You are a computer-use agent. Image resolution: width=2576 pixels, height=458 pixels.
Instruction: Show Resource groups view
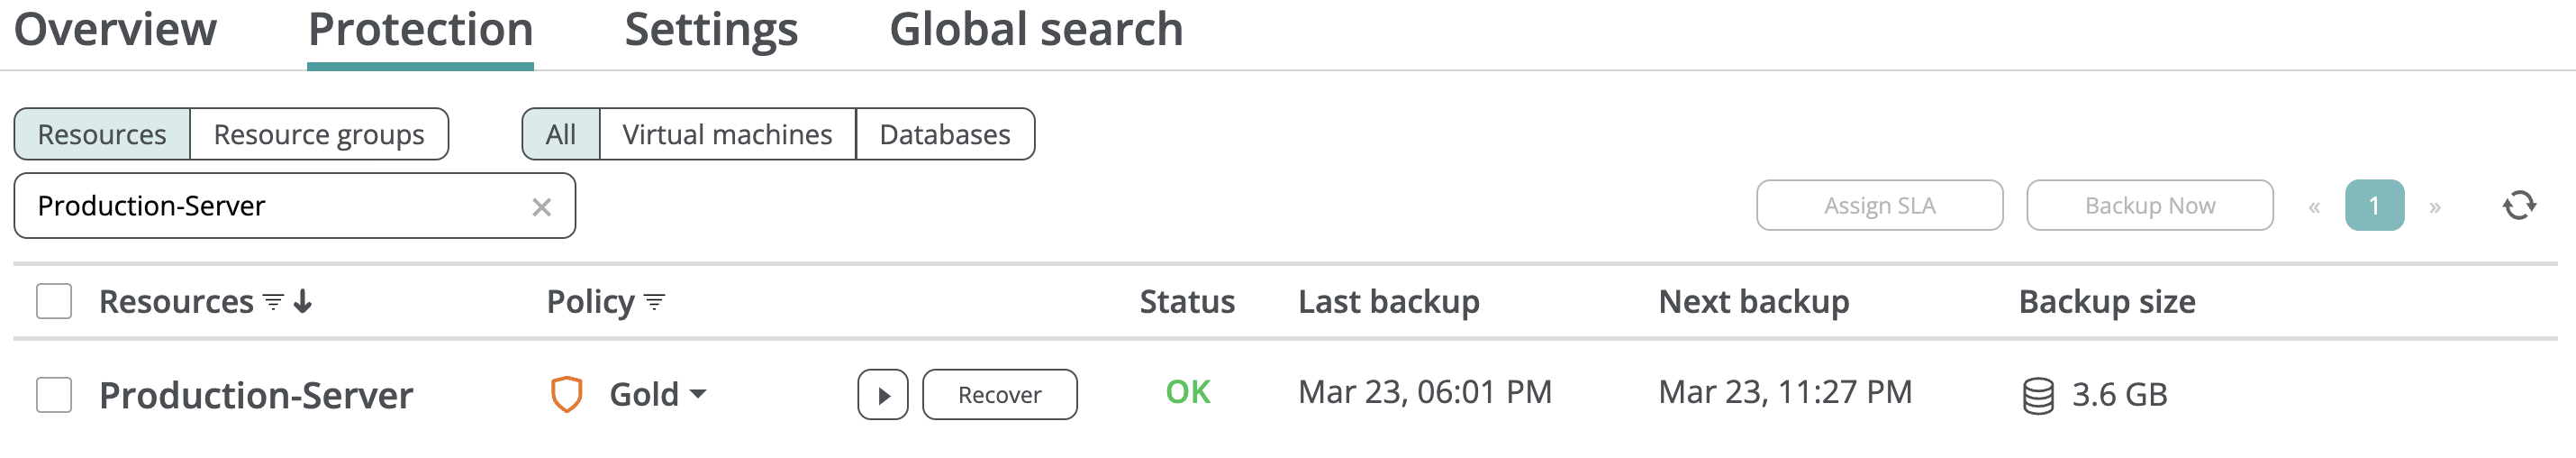[319, 134]
